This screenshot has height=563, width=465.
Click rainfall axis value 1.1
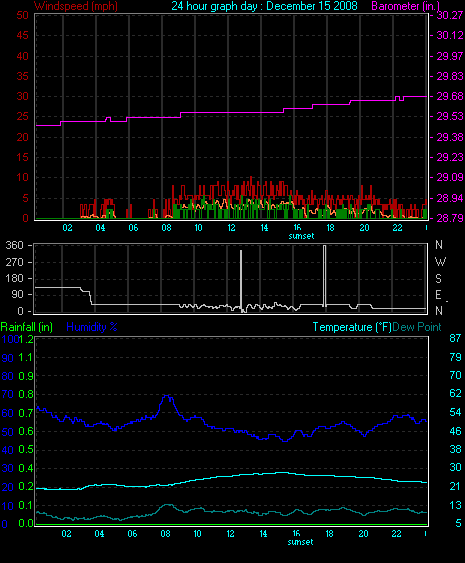point(26,357)
